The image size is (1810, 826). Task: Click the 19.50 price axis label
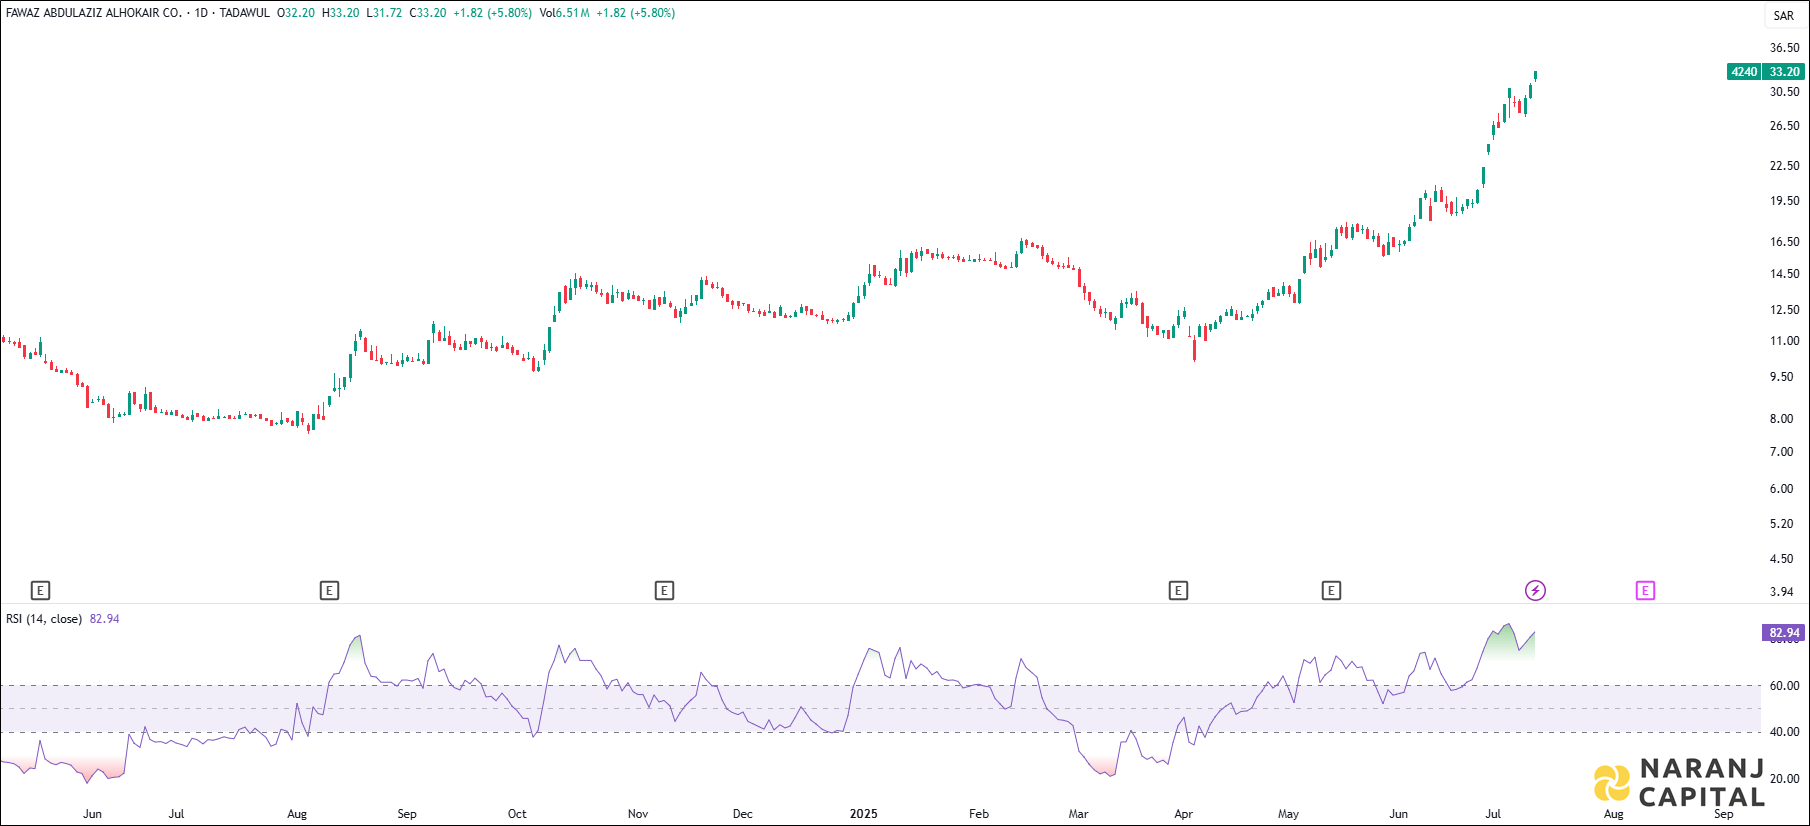click(x=1784, y=201)
